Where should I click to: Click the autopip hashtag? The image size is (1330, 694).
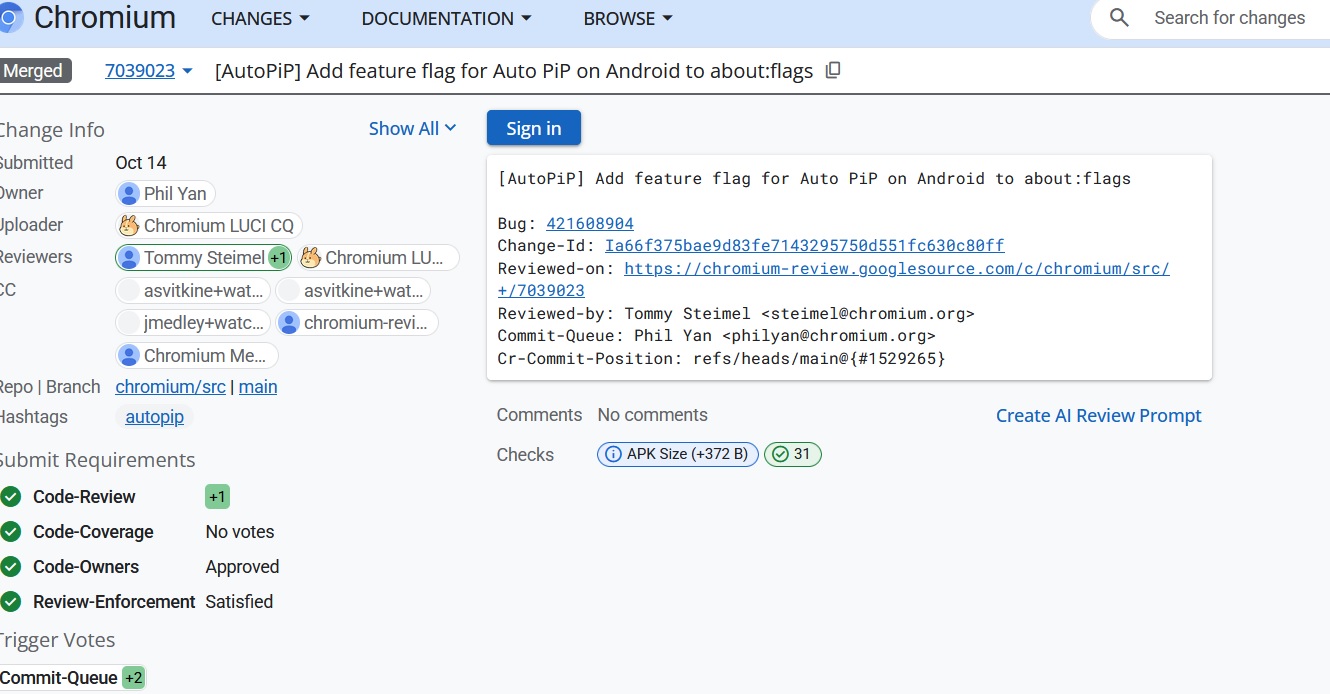154,417
